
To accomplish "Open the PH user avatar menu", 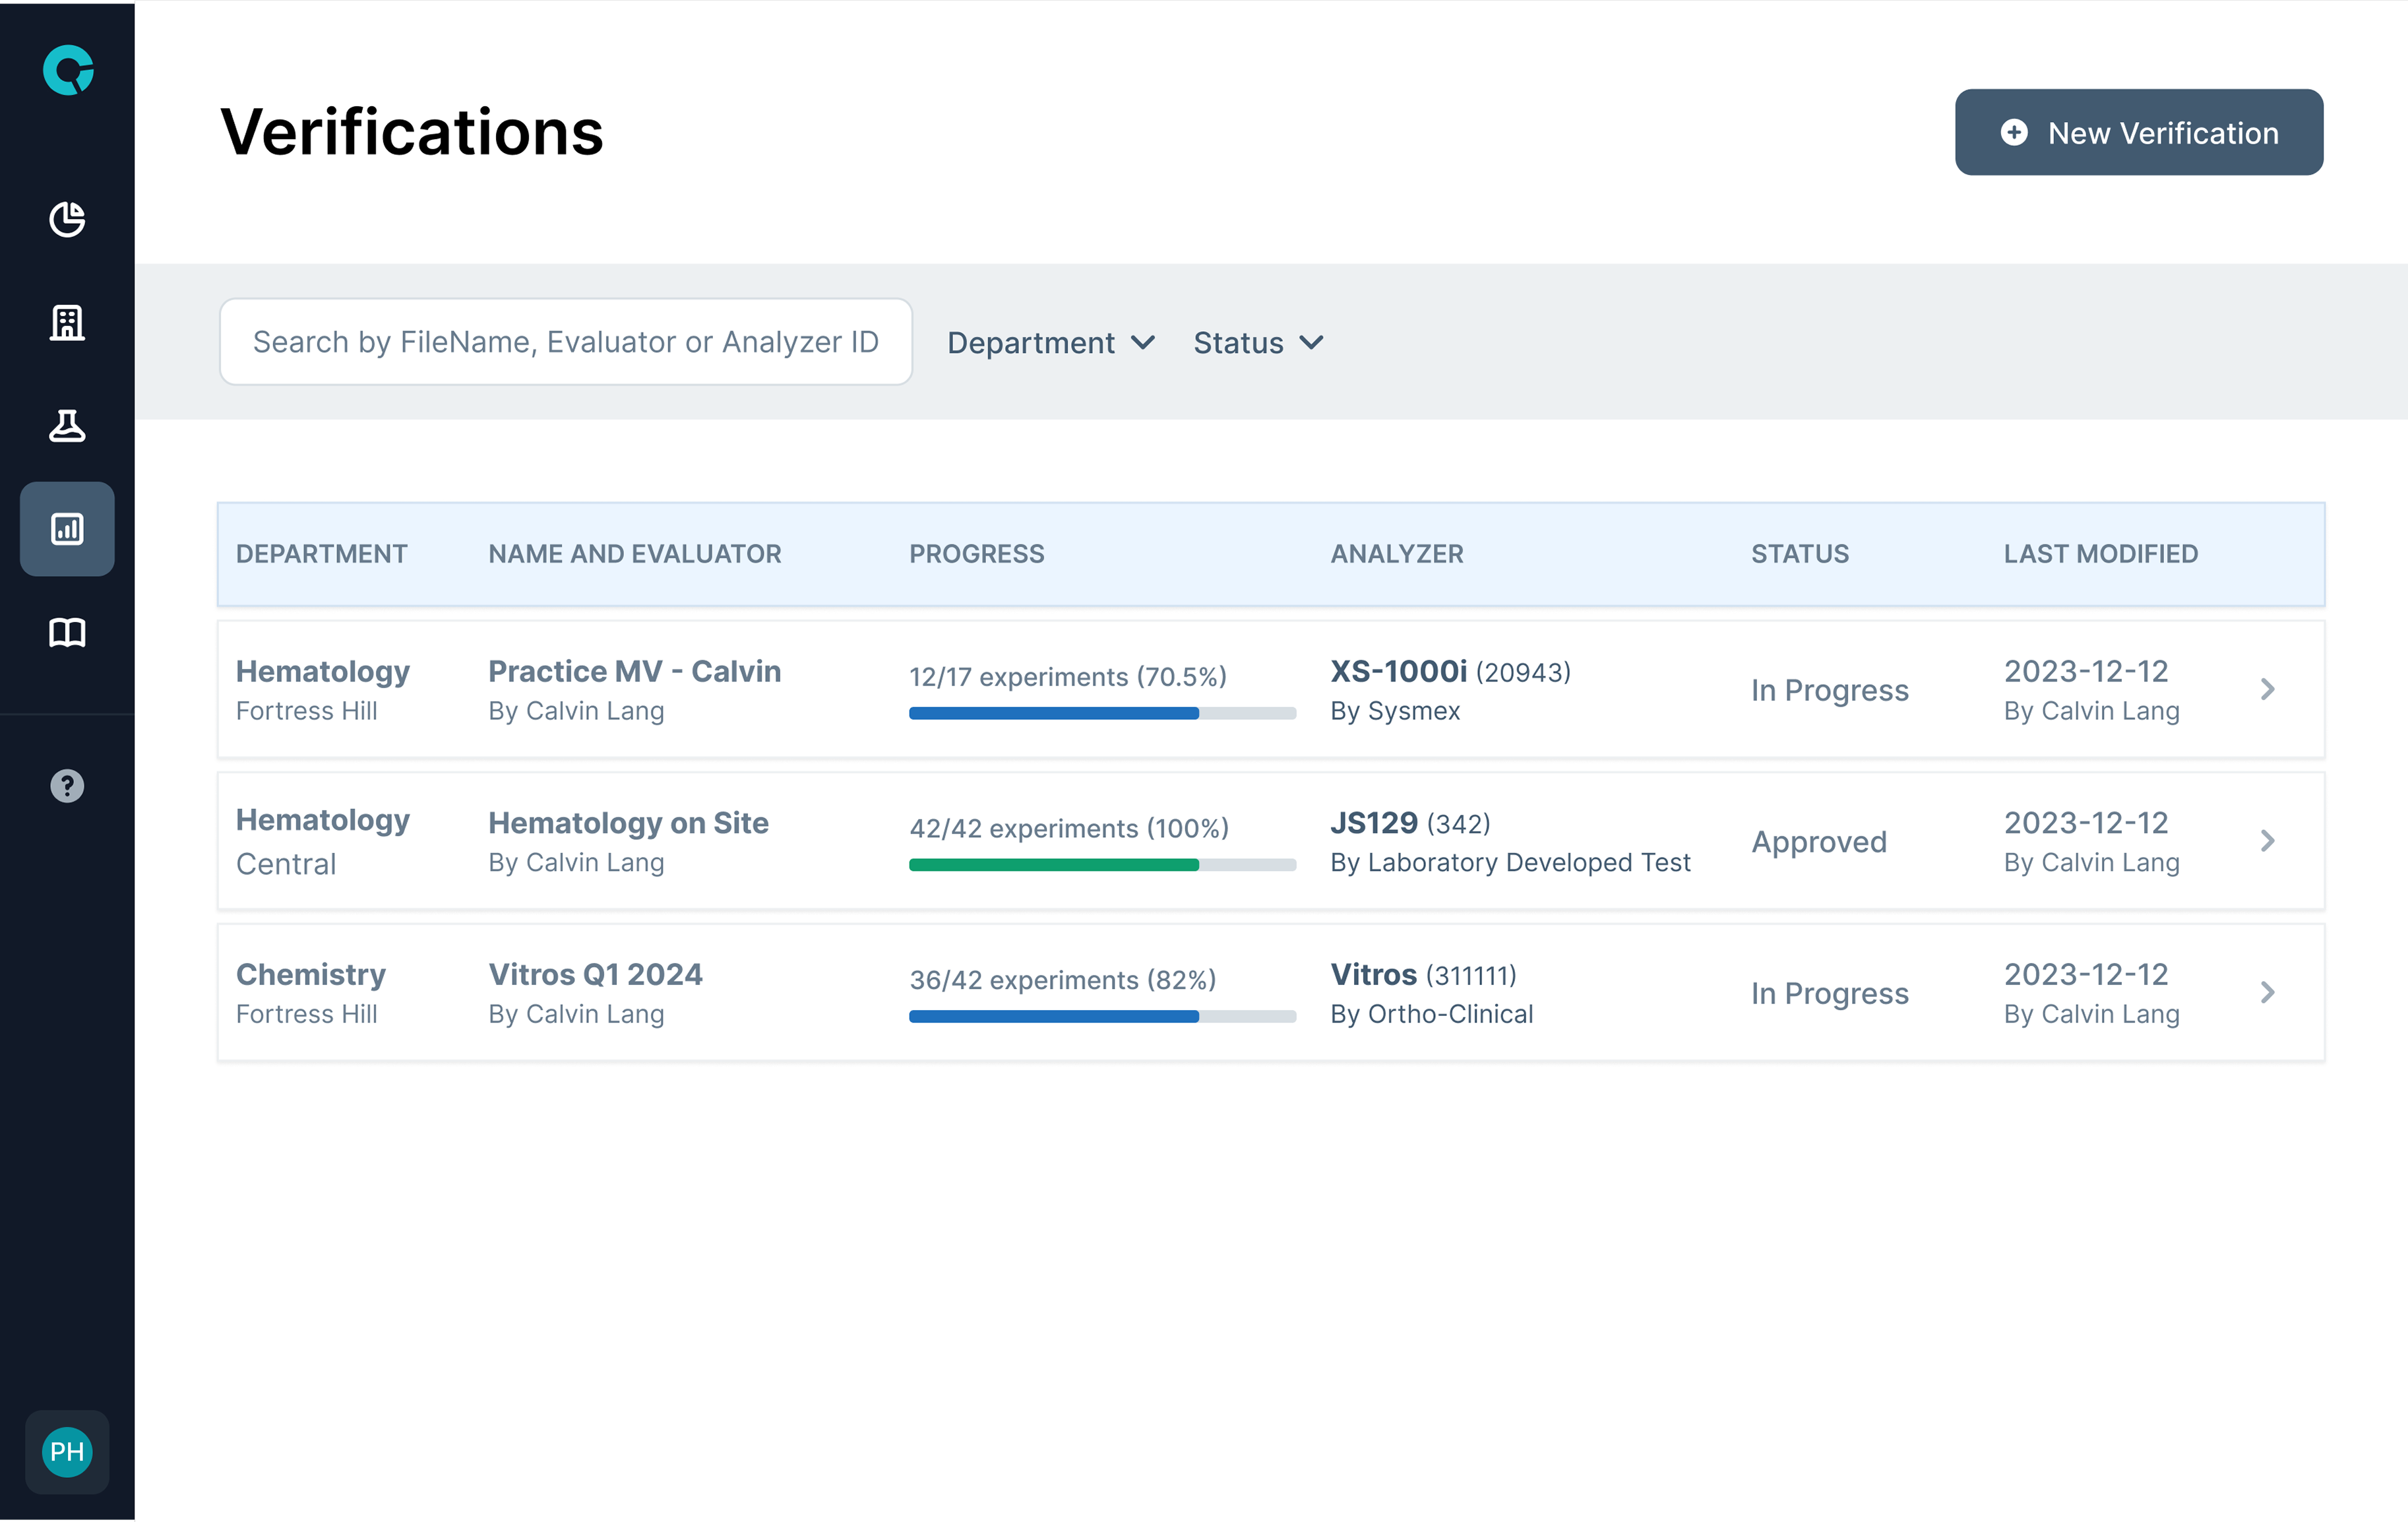I will click(67, 1451).
